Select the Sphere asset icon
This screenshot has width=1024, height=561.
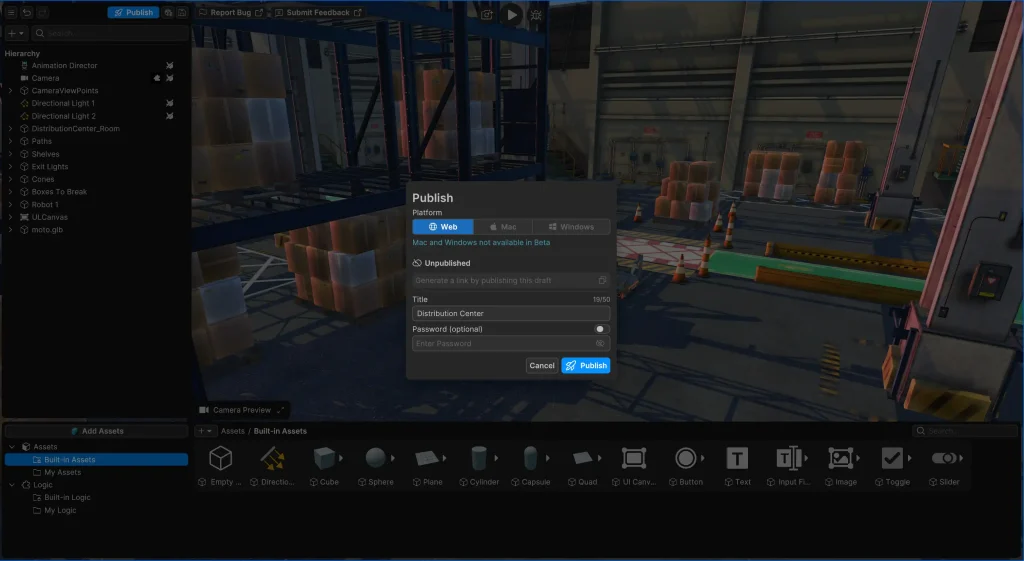(x=376, y=459)
